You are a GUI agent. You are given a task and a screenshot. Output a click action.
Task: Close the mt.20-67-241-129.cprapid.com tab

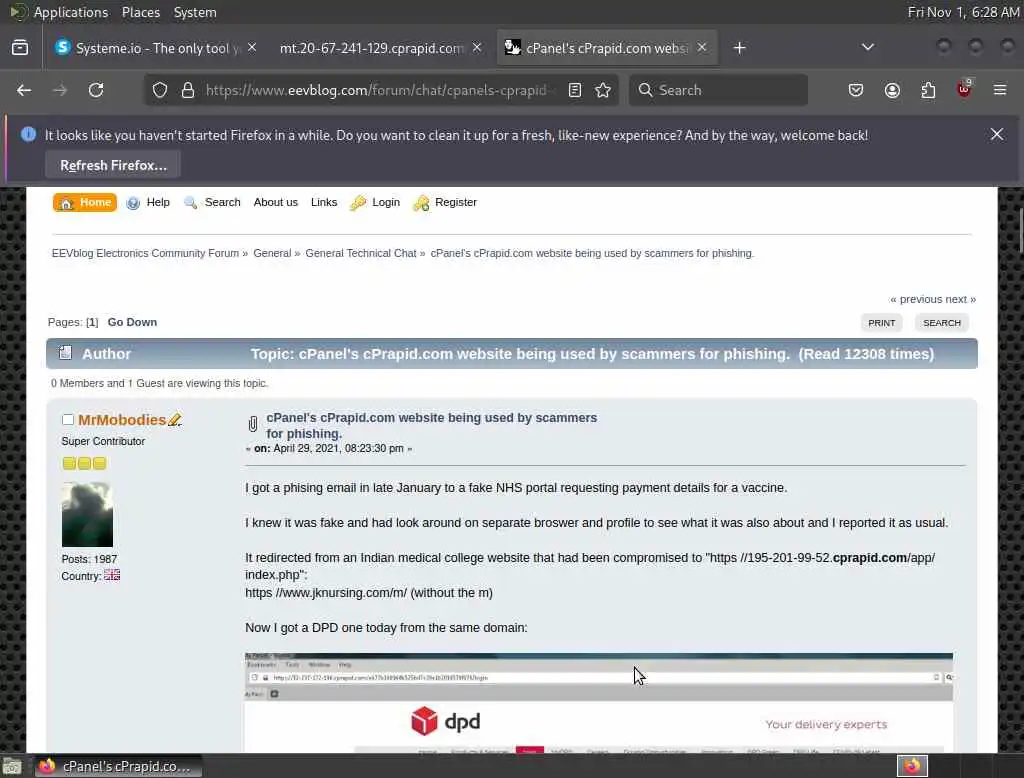[477, 48]
